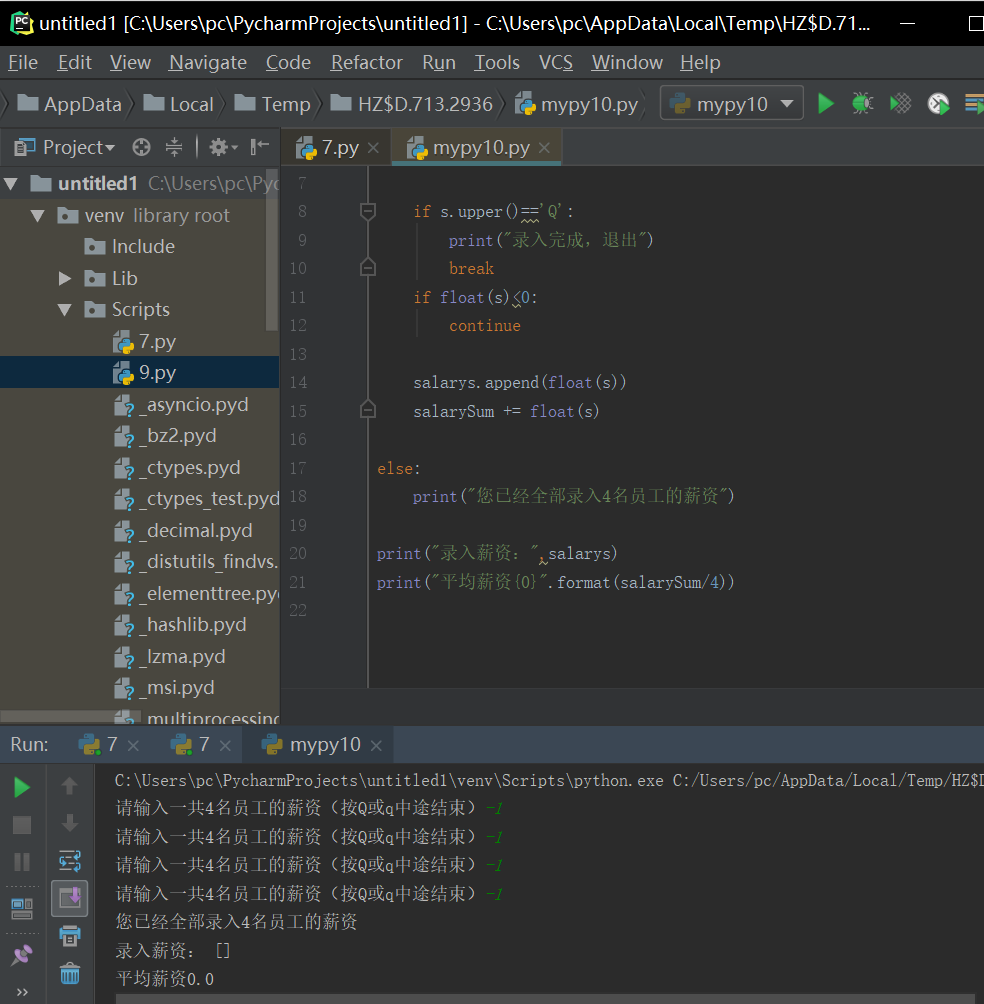This screenshot has width=984, height=1004.
Task: Select the Include folder
Action: tap(129, 247)
